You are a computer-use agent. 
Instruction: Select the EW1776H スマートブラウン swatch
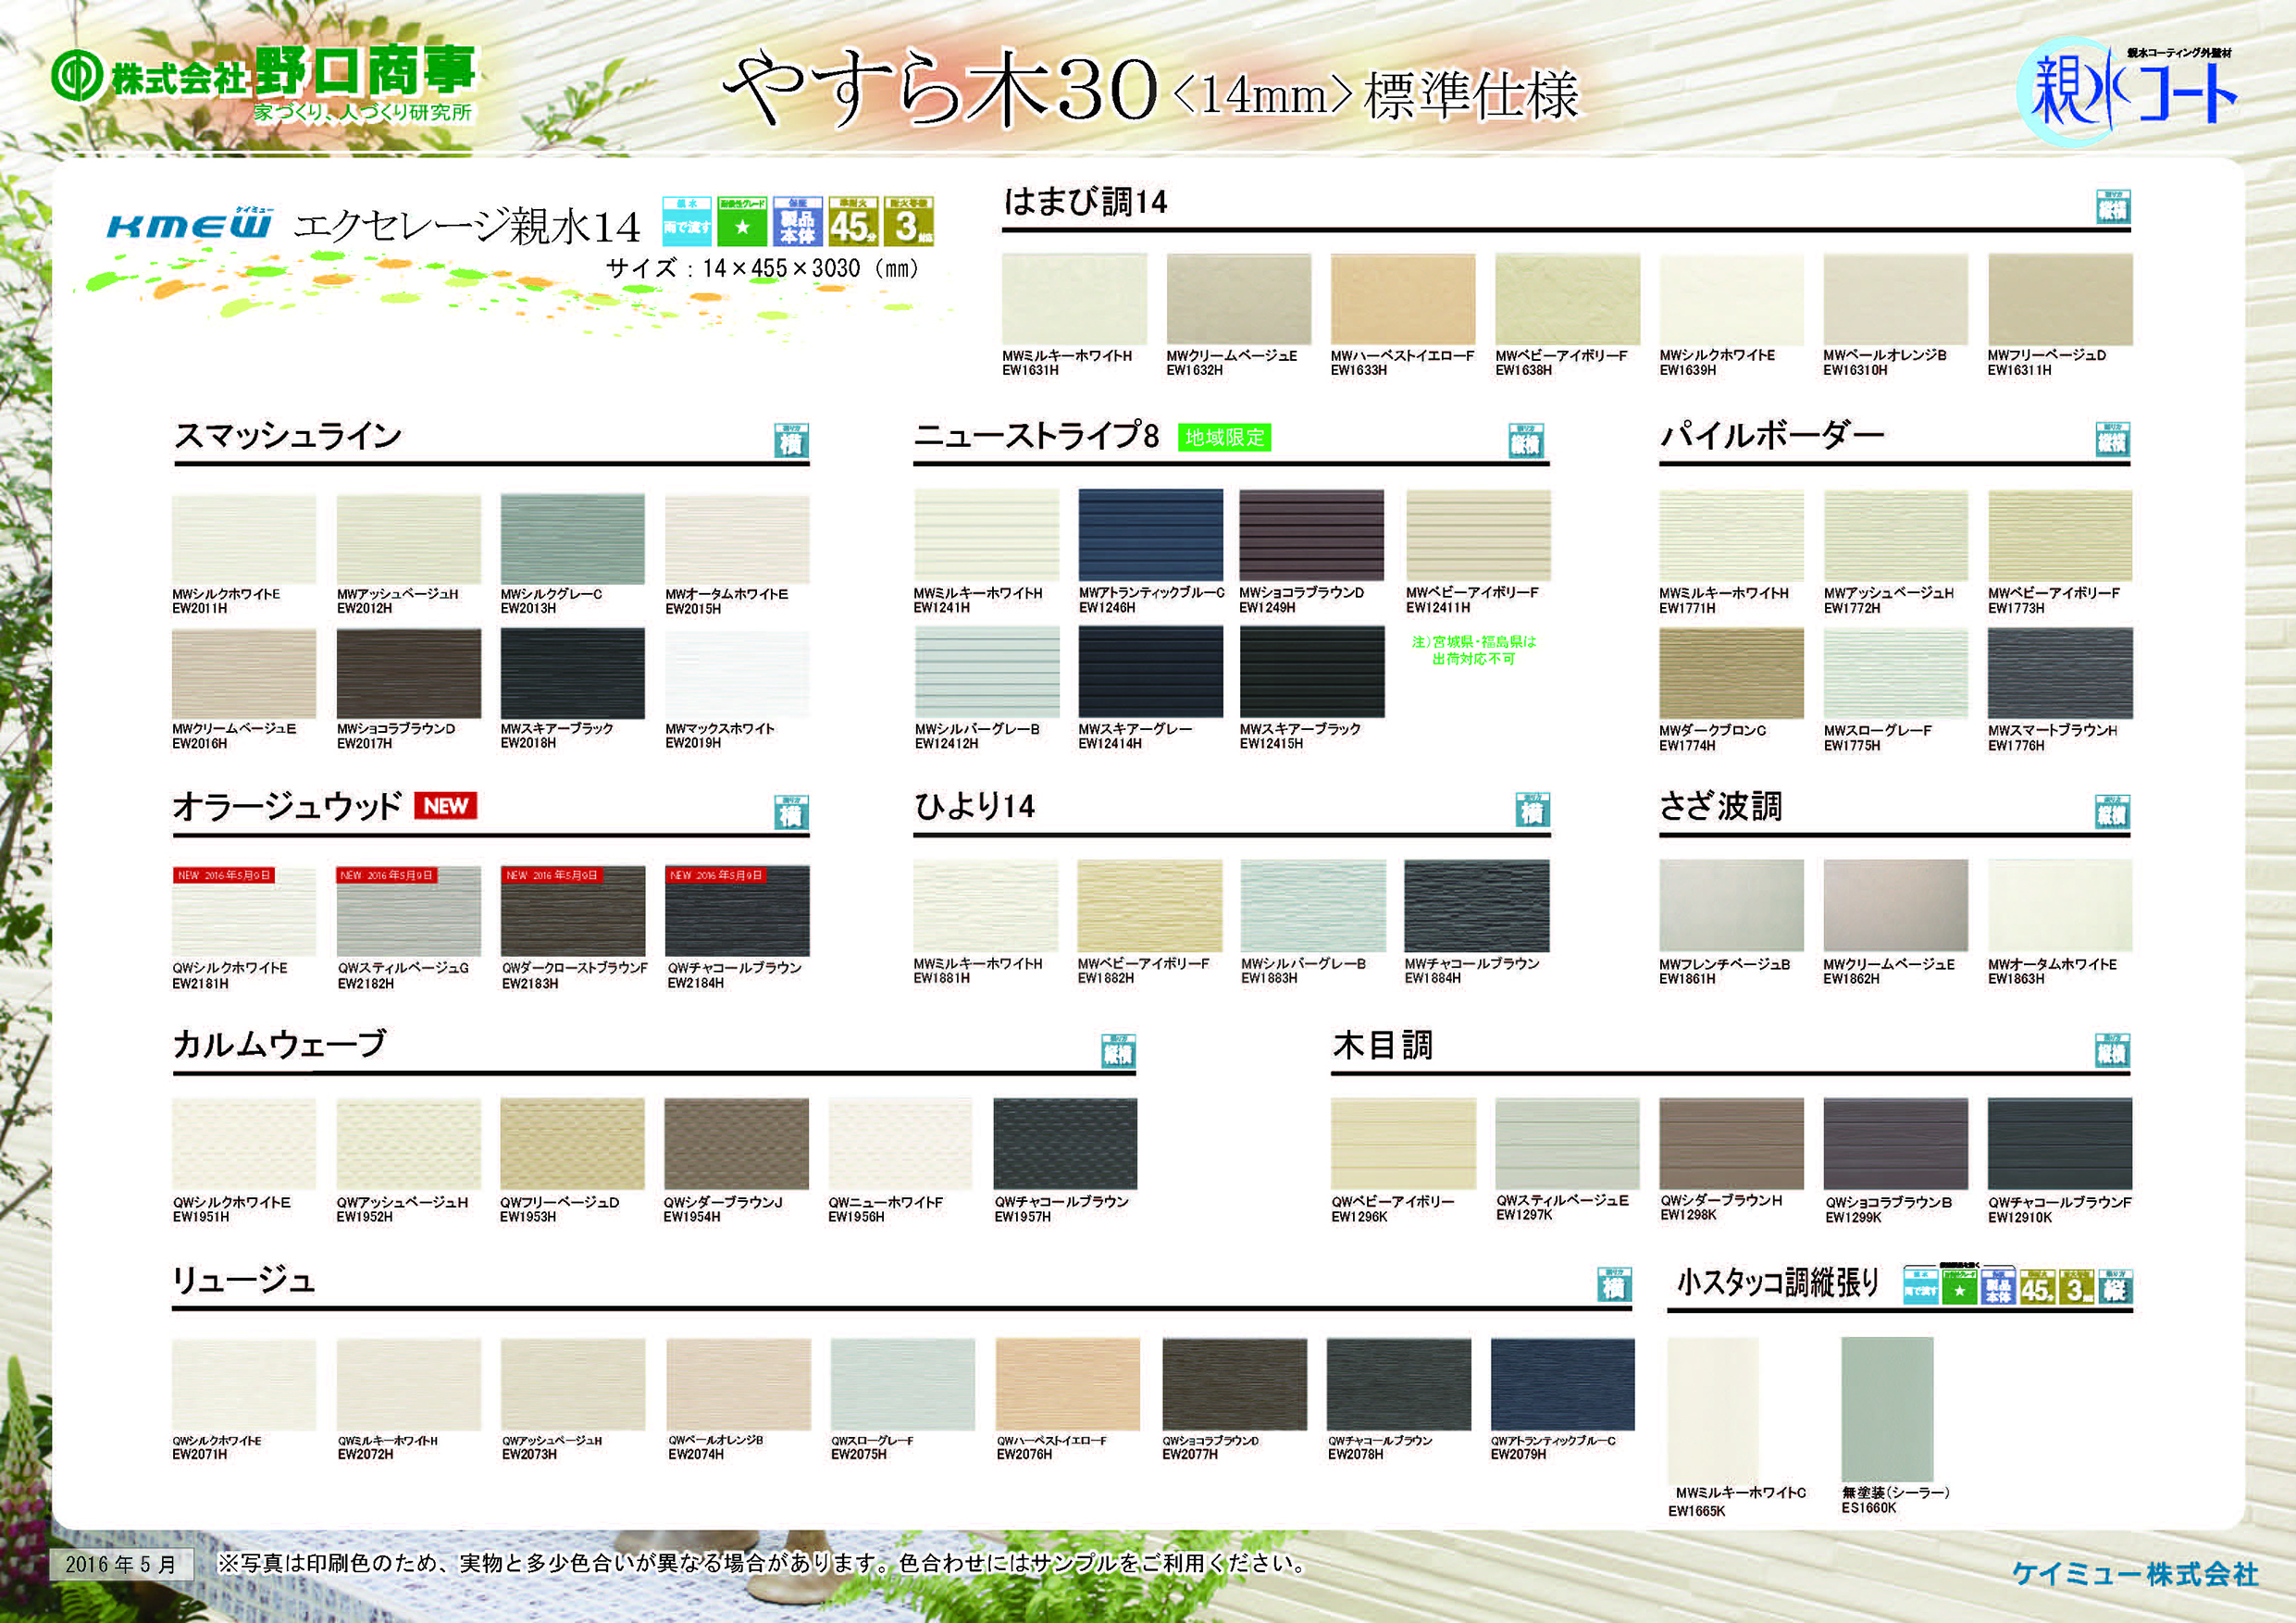coord(2060,673)
